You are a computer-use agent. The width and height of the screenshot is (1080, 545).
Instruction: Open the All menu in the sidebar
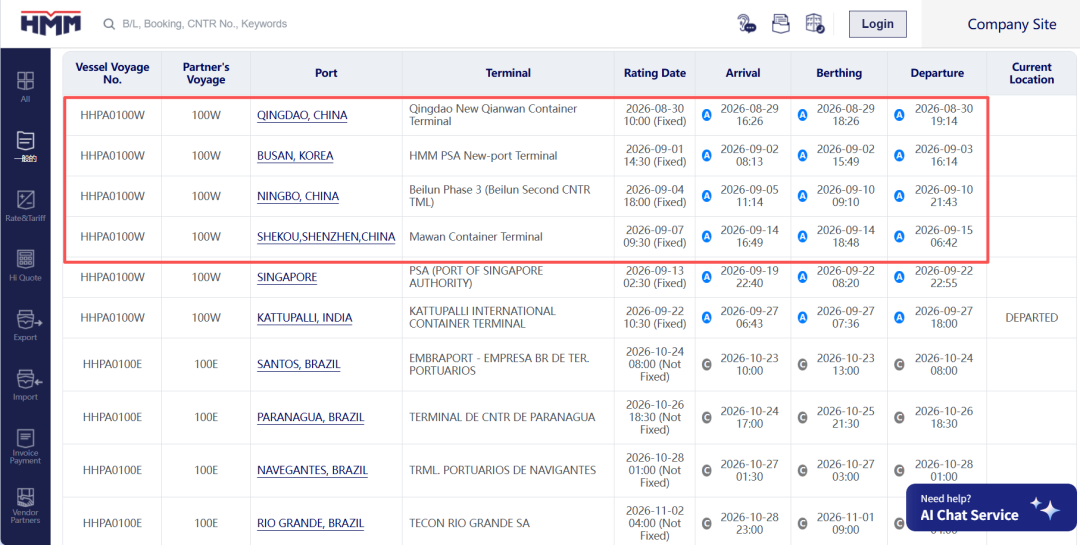point(25,87)
